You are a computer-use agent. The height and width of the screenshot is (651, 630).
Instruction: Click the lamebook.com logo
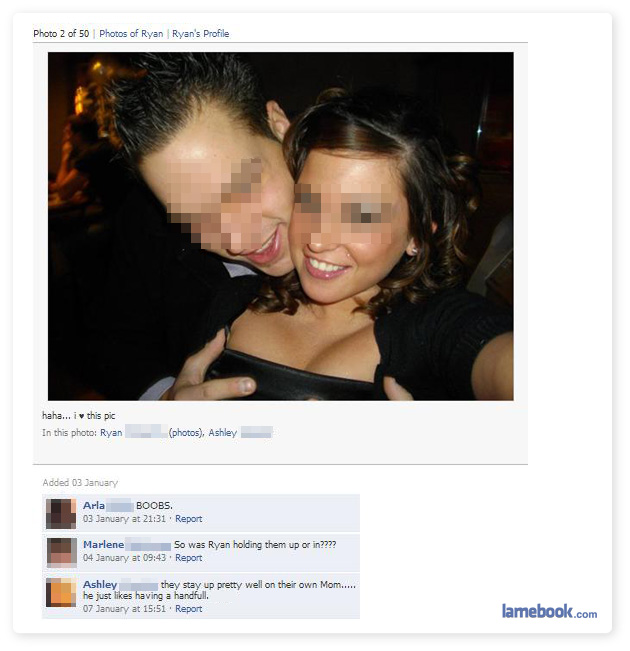click(x=549, y=611)
